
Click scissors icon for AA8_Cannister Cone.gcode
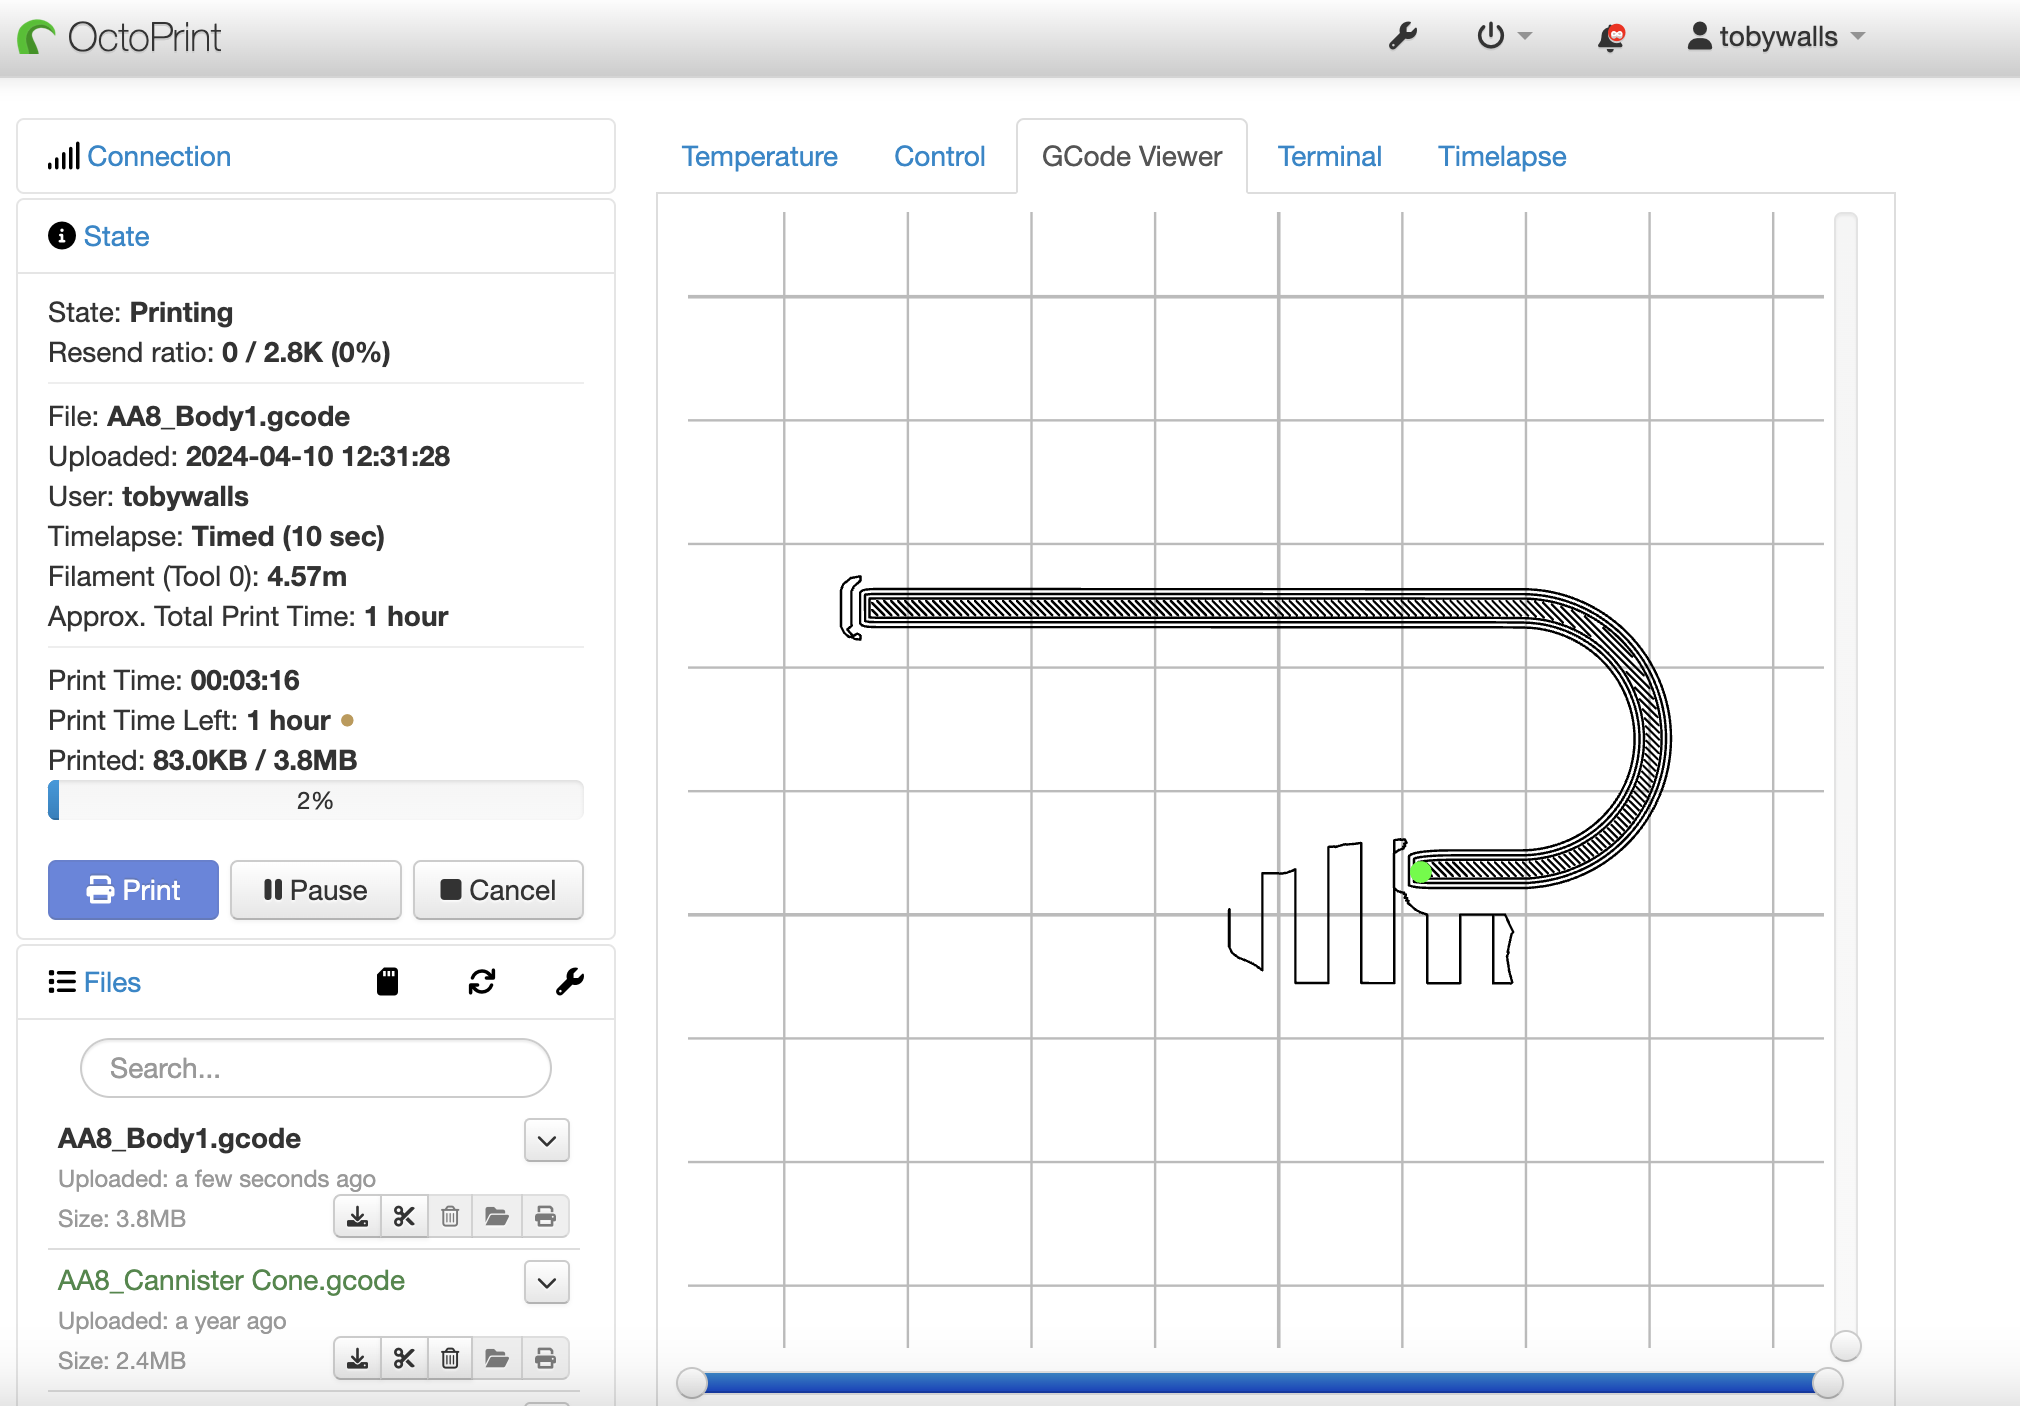(x=404, y=1358)
